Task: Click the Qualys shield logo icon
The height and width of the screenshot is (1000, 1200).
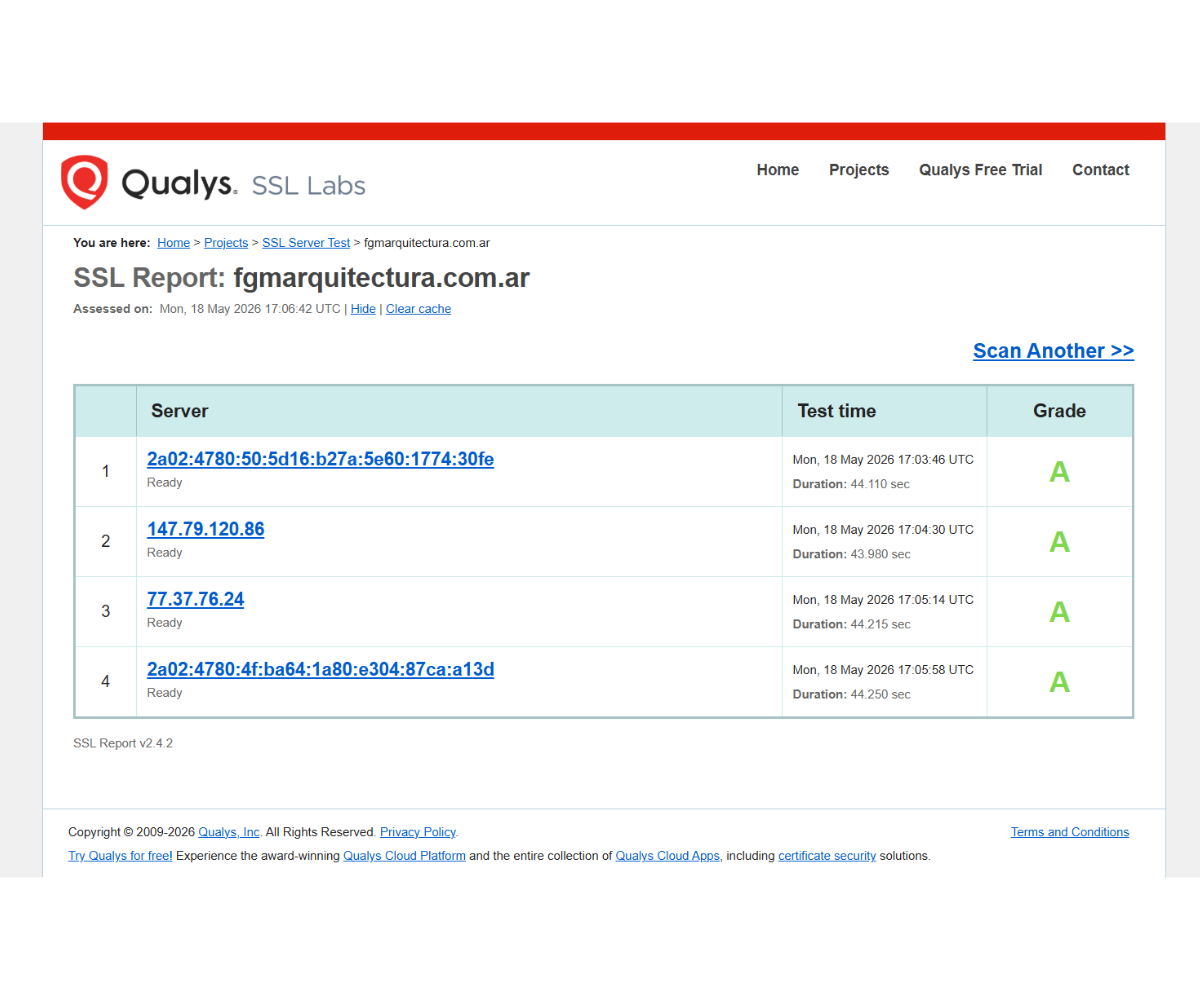Action: tap(84, 182)
